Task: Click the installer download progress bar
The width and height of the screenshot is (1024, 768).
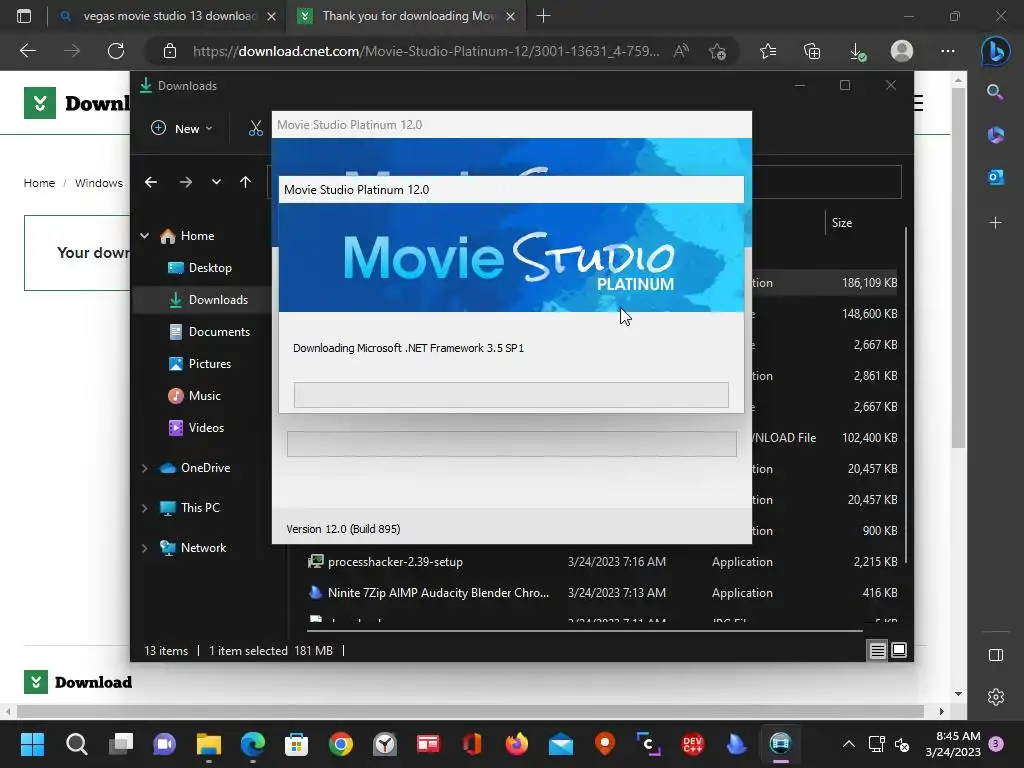Action: click(x=511, y=395)
